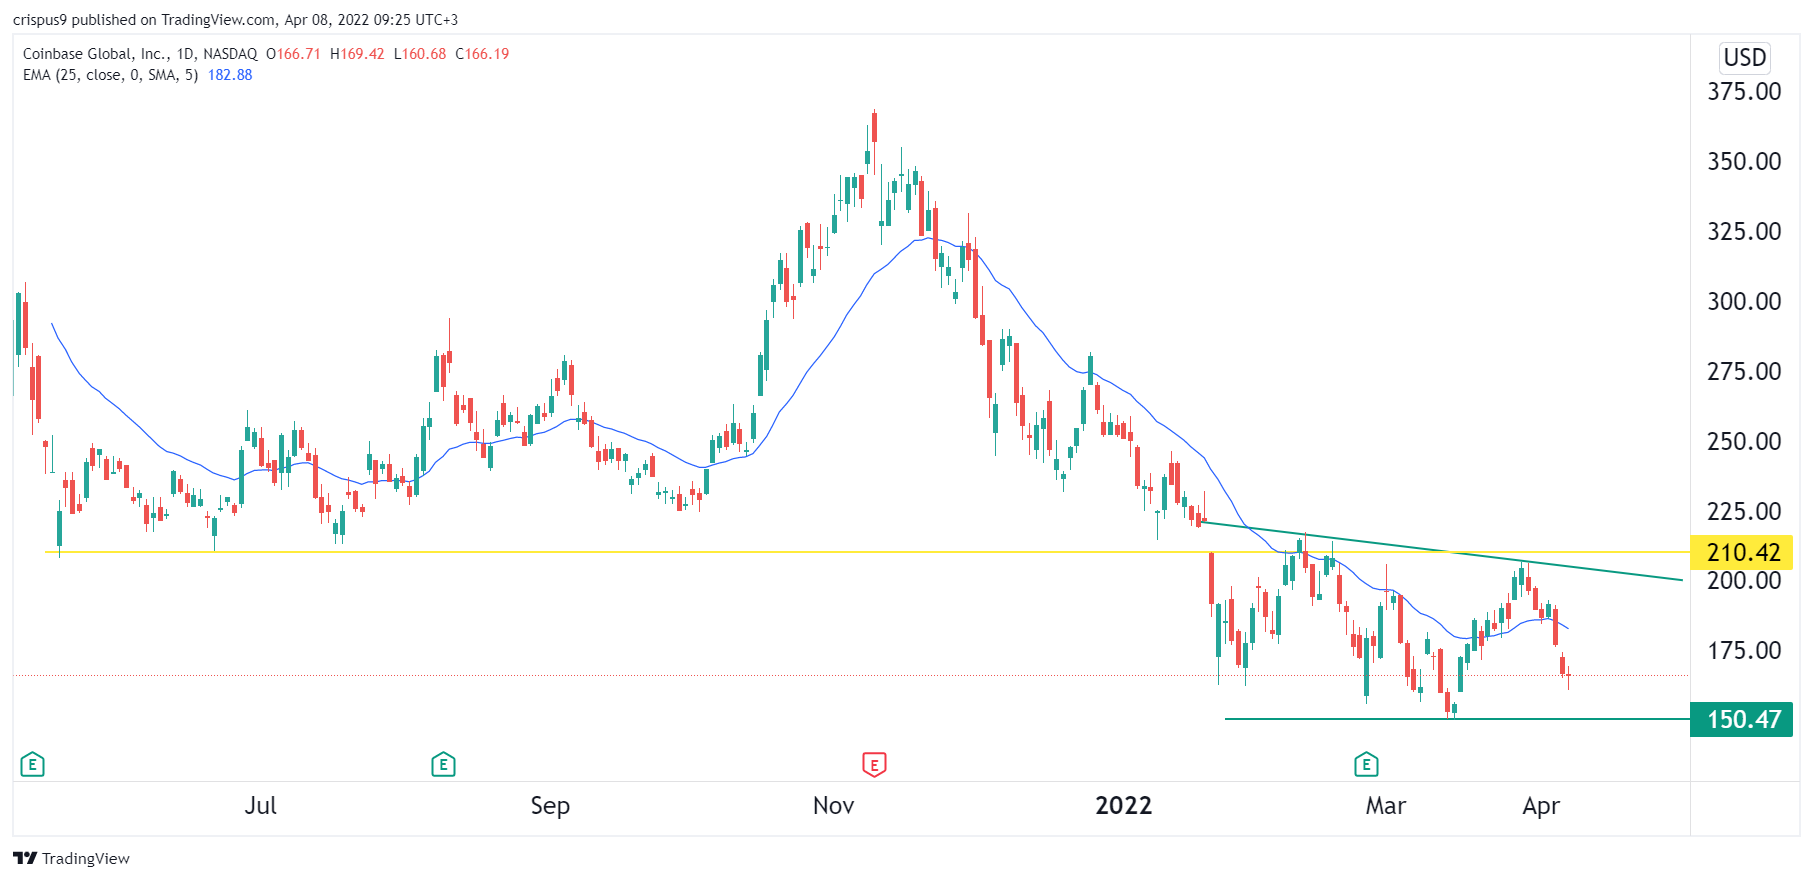Select the yellow 210.42 price label
Screen dimensions: 1813x880
(1741, 552)
